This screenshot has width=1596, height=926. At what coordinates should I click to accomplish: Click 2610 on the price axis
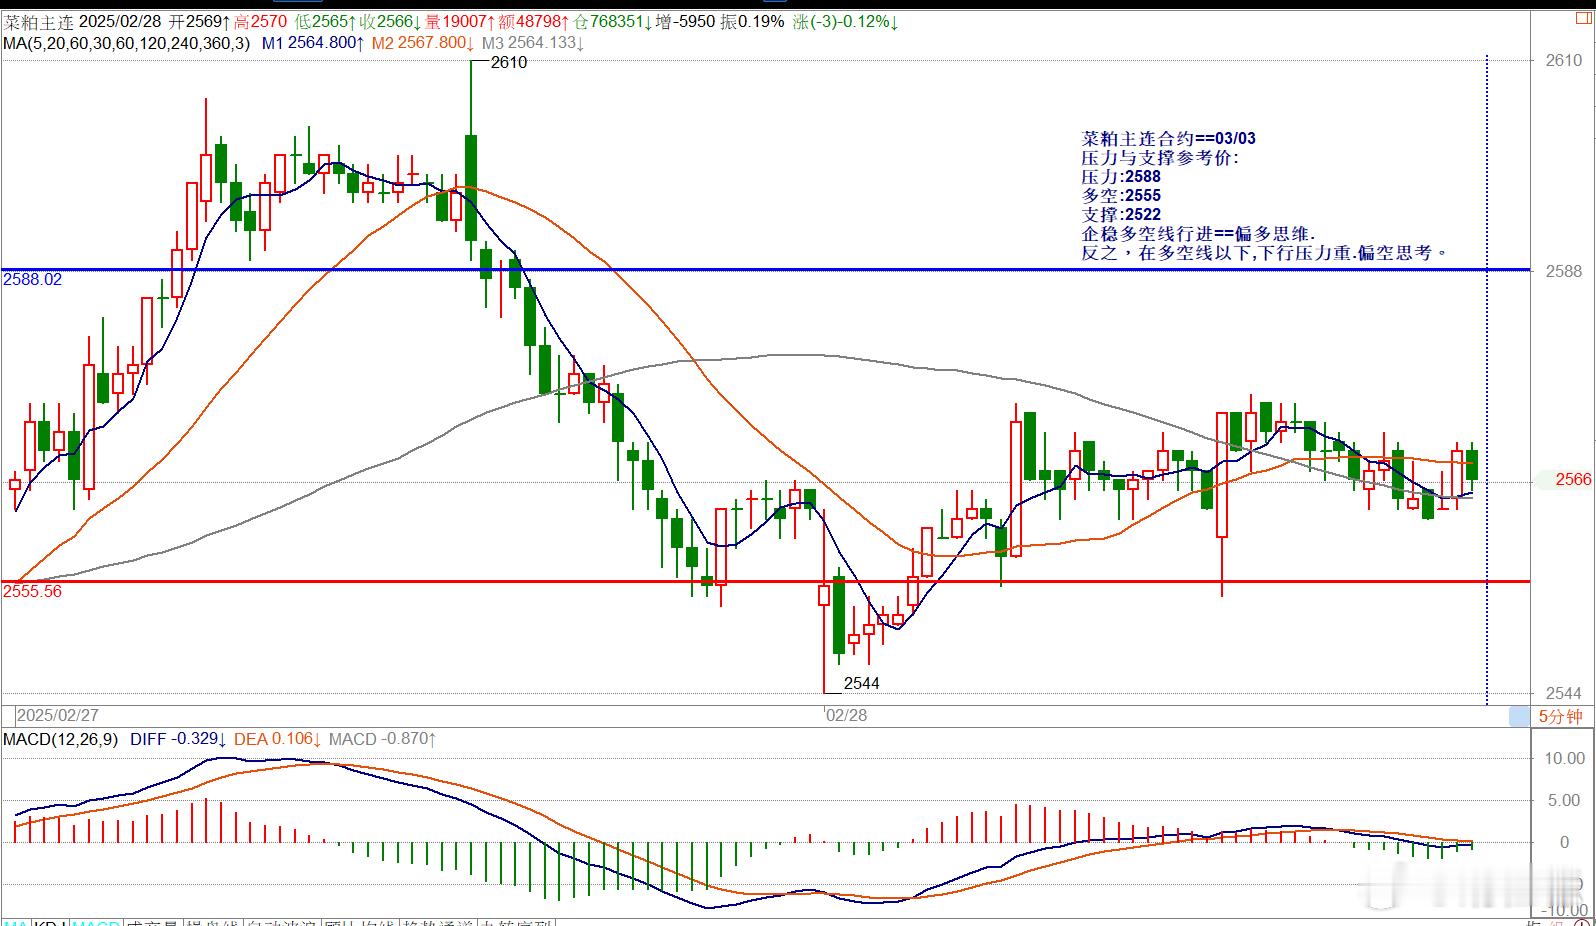click(1564, 61)
